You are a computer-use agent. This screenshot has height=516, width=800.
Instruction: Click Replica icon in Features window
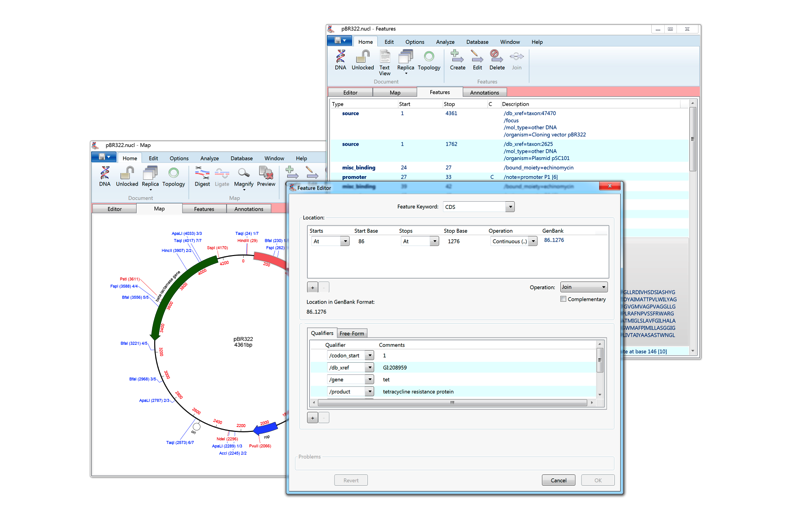click(x=406, y=61)
